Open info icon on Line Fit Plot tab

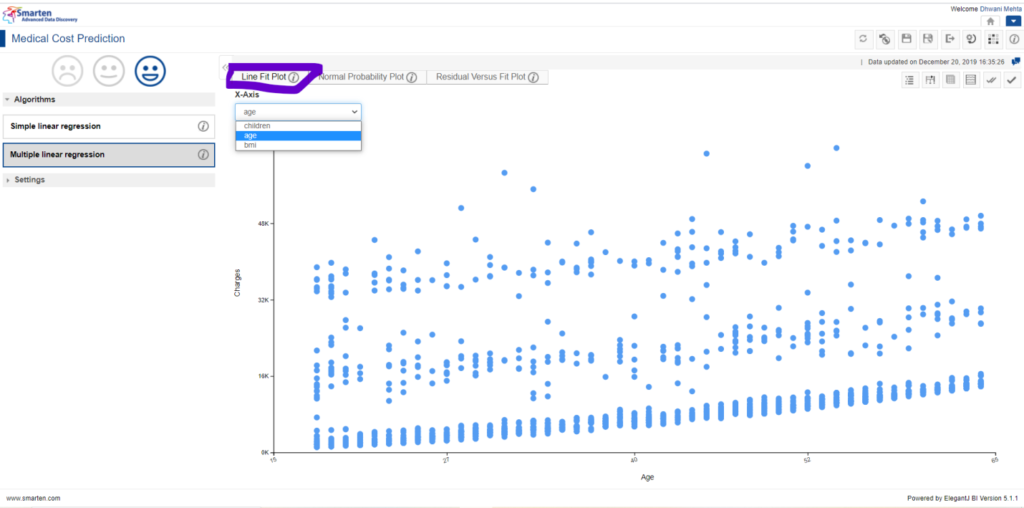click(294, 77)
